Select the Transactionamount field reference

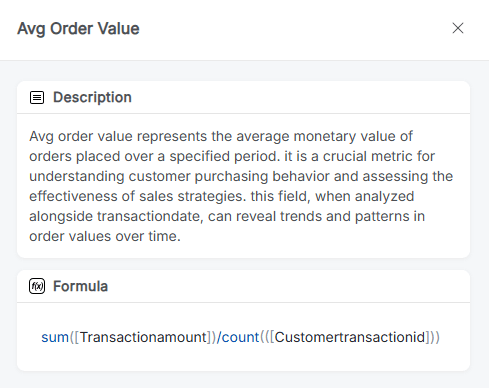[143, 337]
